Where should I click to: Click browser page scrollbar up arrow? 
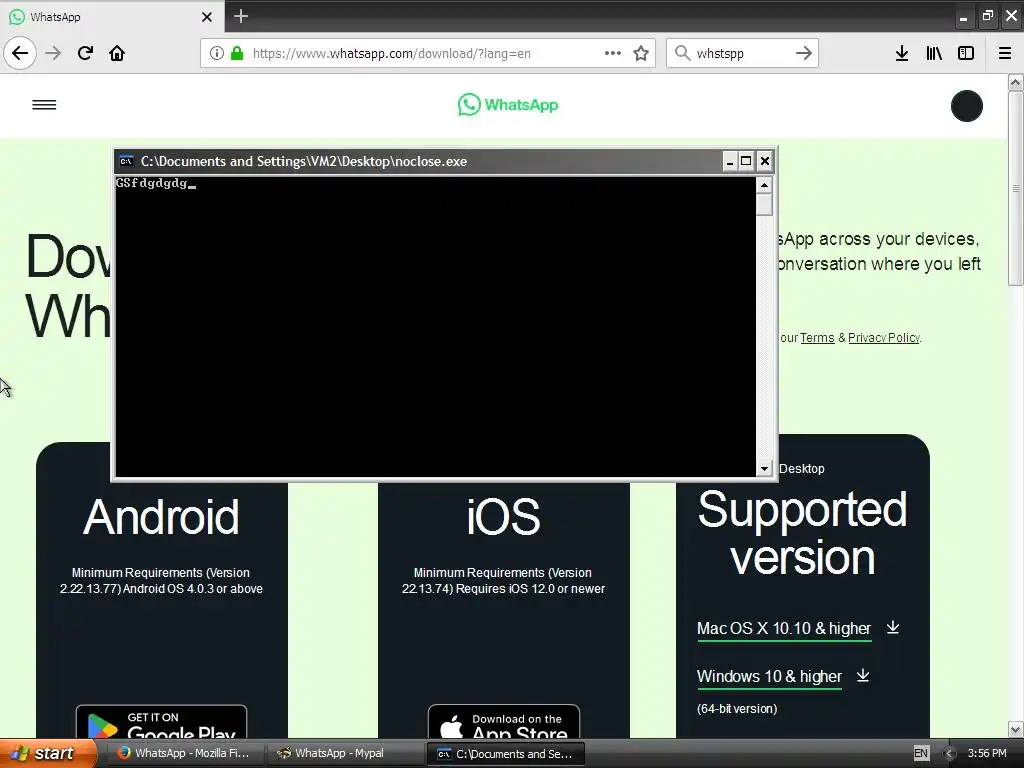[1016, 82]
